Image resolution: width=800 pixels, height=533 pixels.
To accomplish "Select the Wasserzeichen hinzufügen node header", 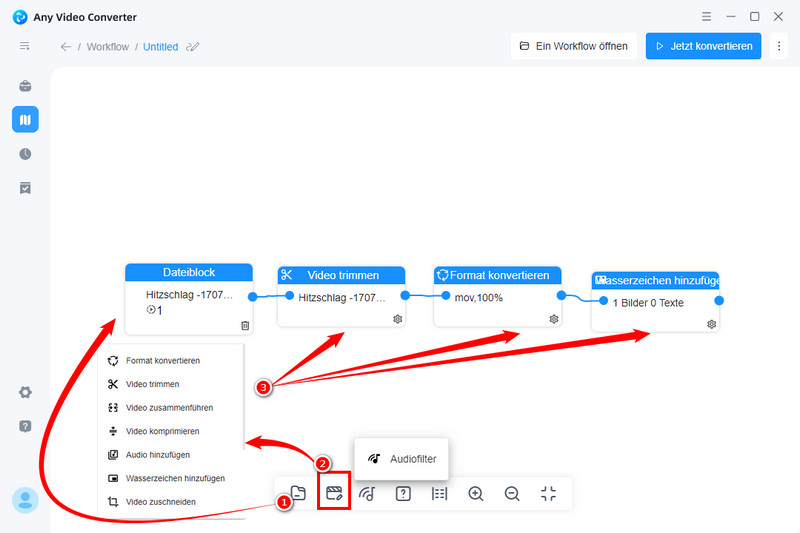I will tap(656, 281).
